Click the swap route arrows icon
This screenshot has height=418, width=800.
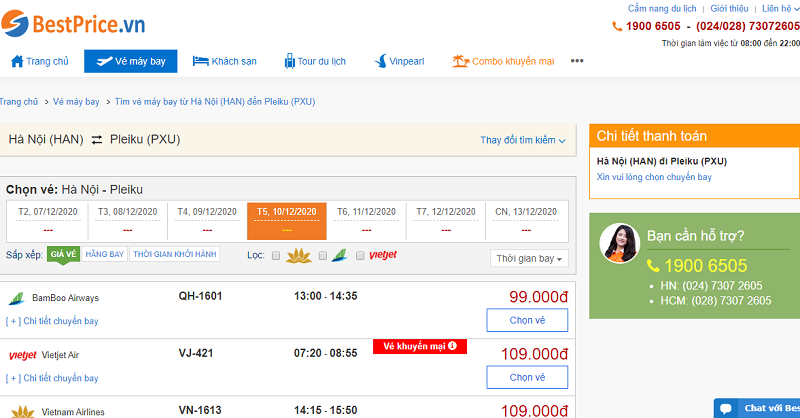pos(96,140)
